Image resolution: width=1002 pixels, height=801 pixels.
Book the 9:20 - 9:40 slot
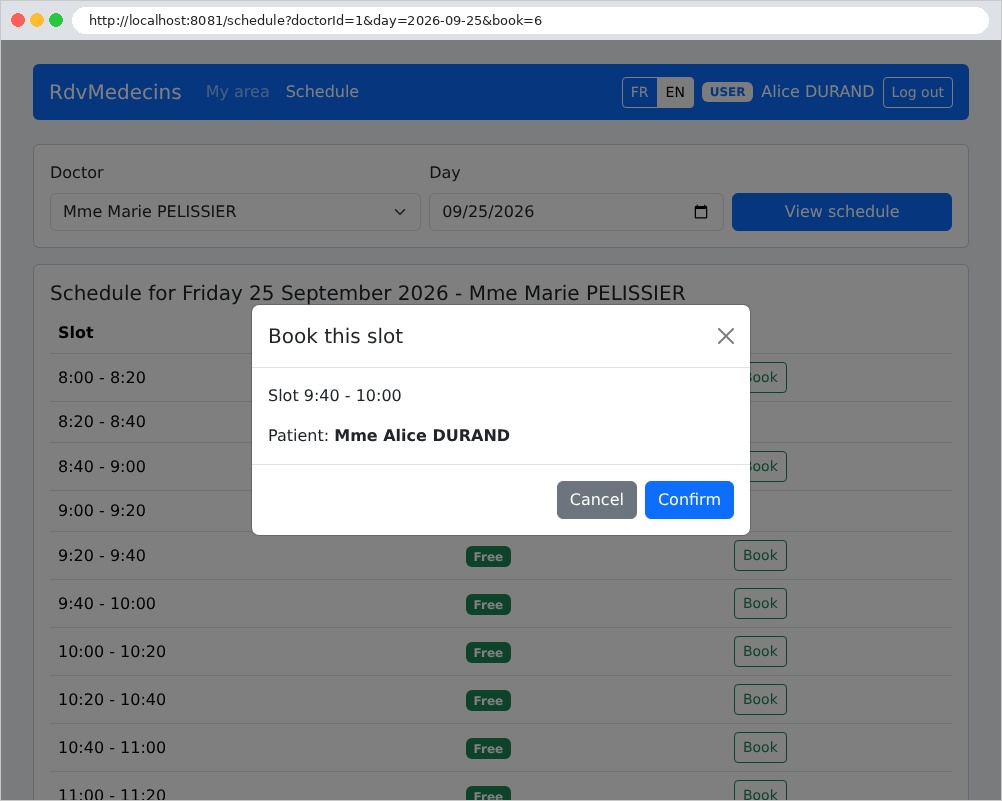coord(760,556)
